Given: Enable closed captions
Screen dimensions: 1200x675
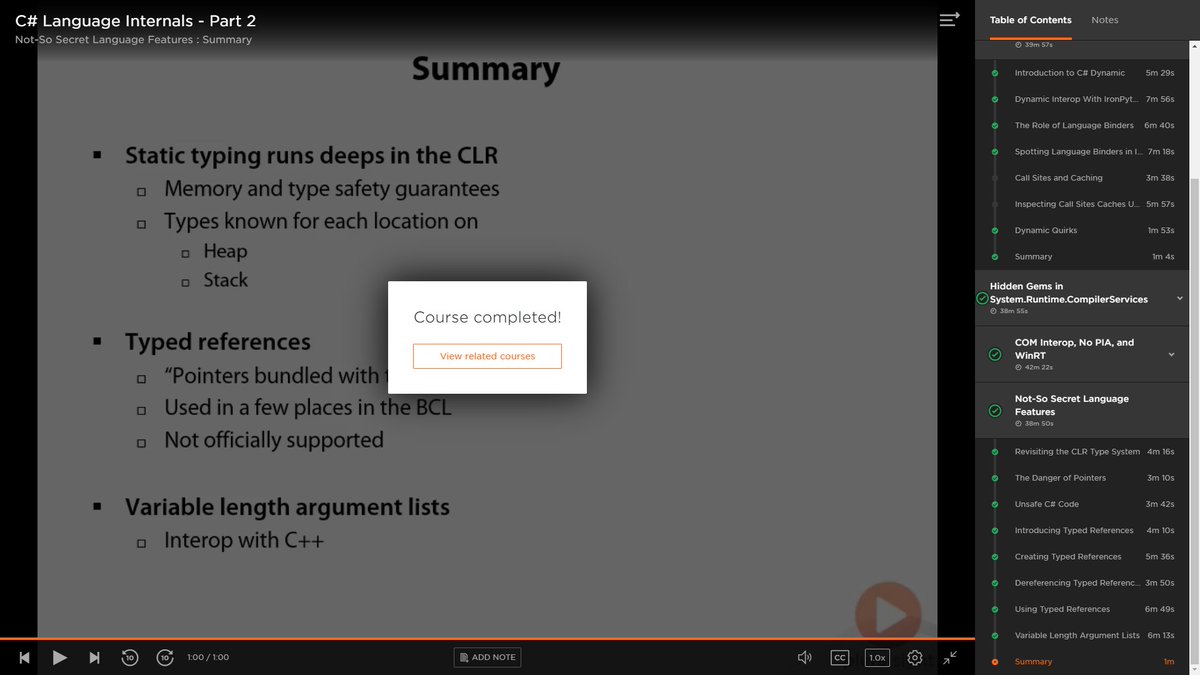Looking at the screenshot, I should click(839, 657).
